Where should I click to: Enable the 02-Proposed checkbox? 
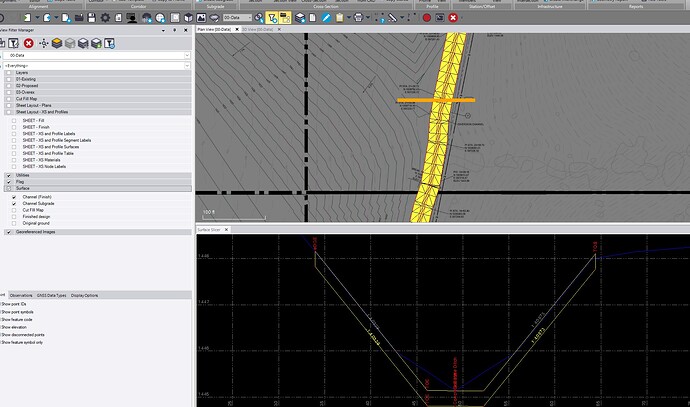coord(9,86)
